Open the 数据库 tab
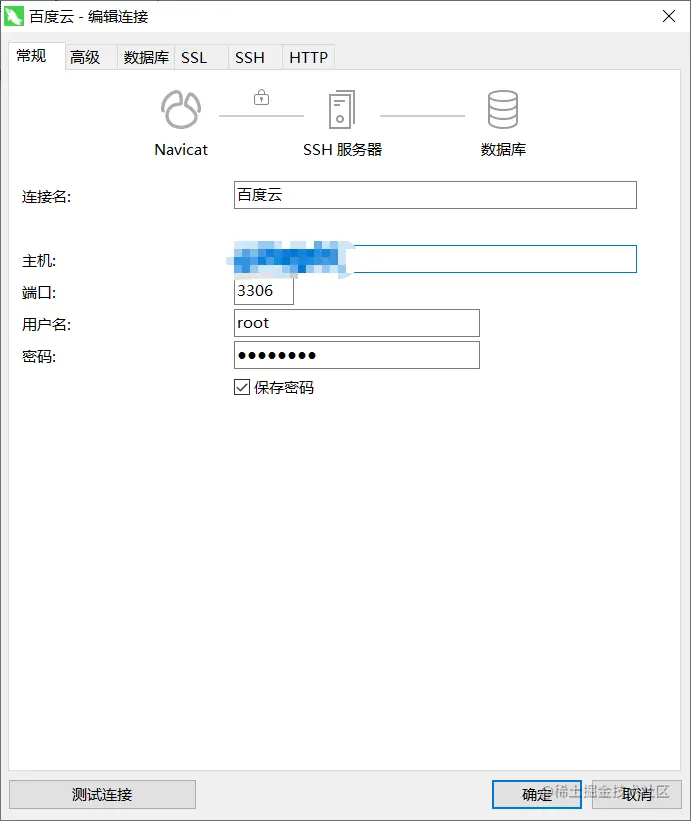The width and height of the screenshot is (691, 821). 146,57
